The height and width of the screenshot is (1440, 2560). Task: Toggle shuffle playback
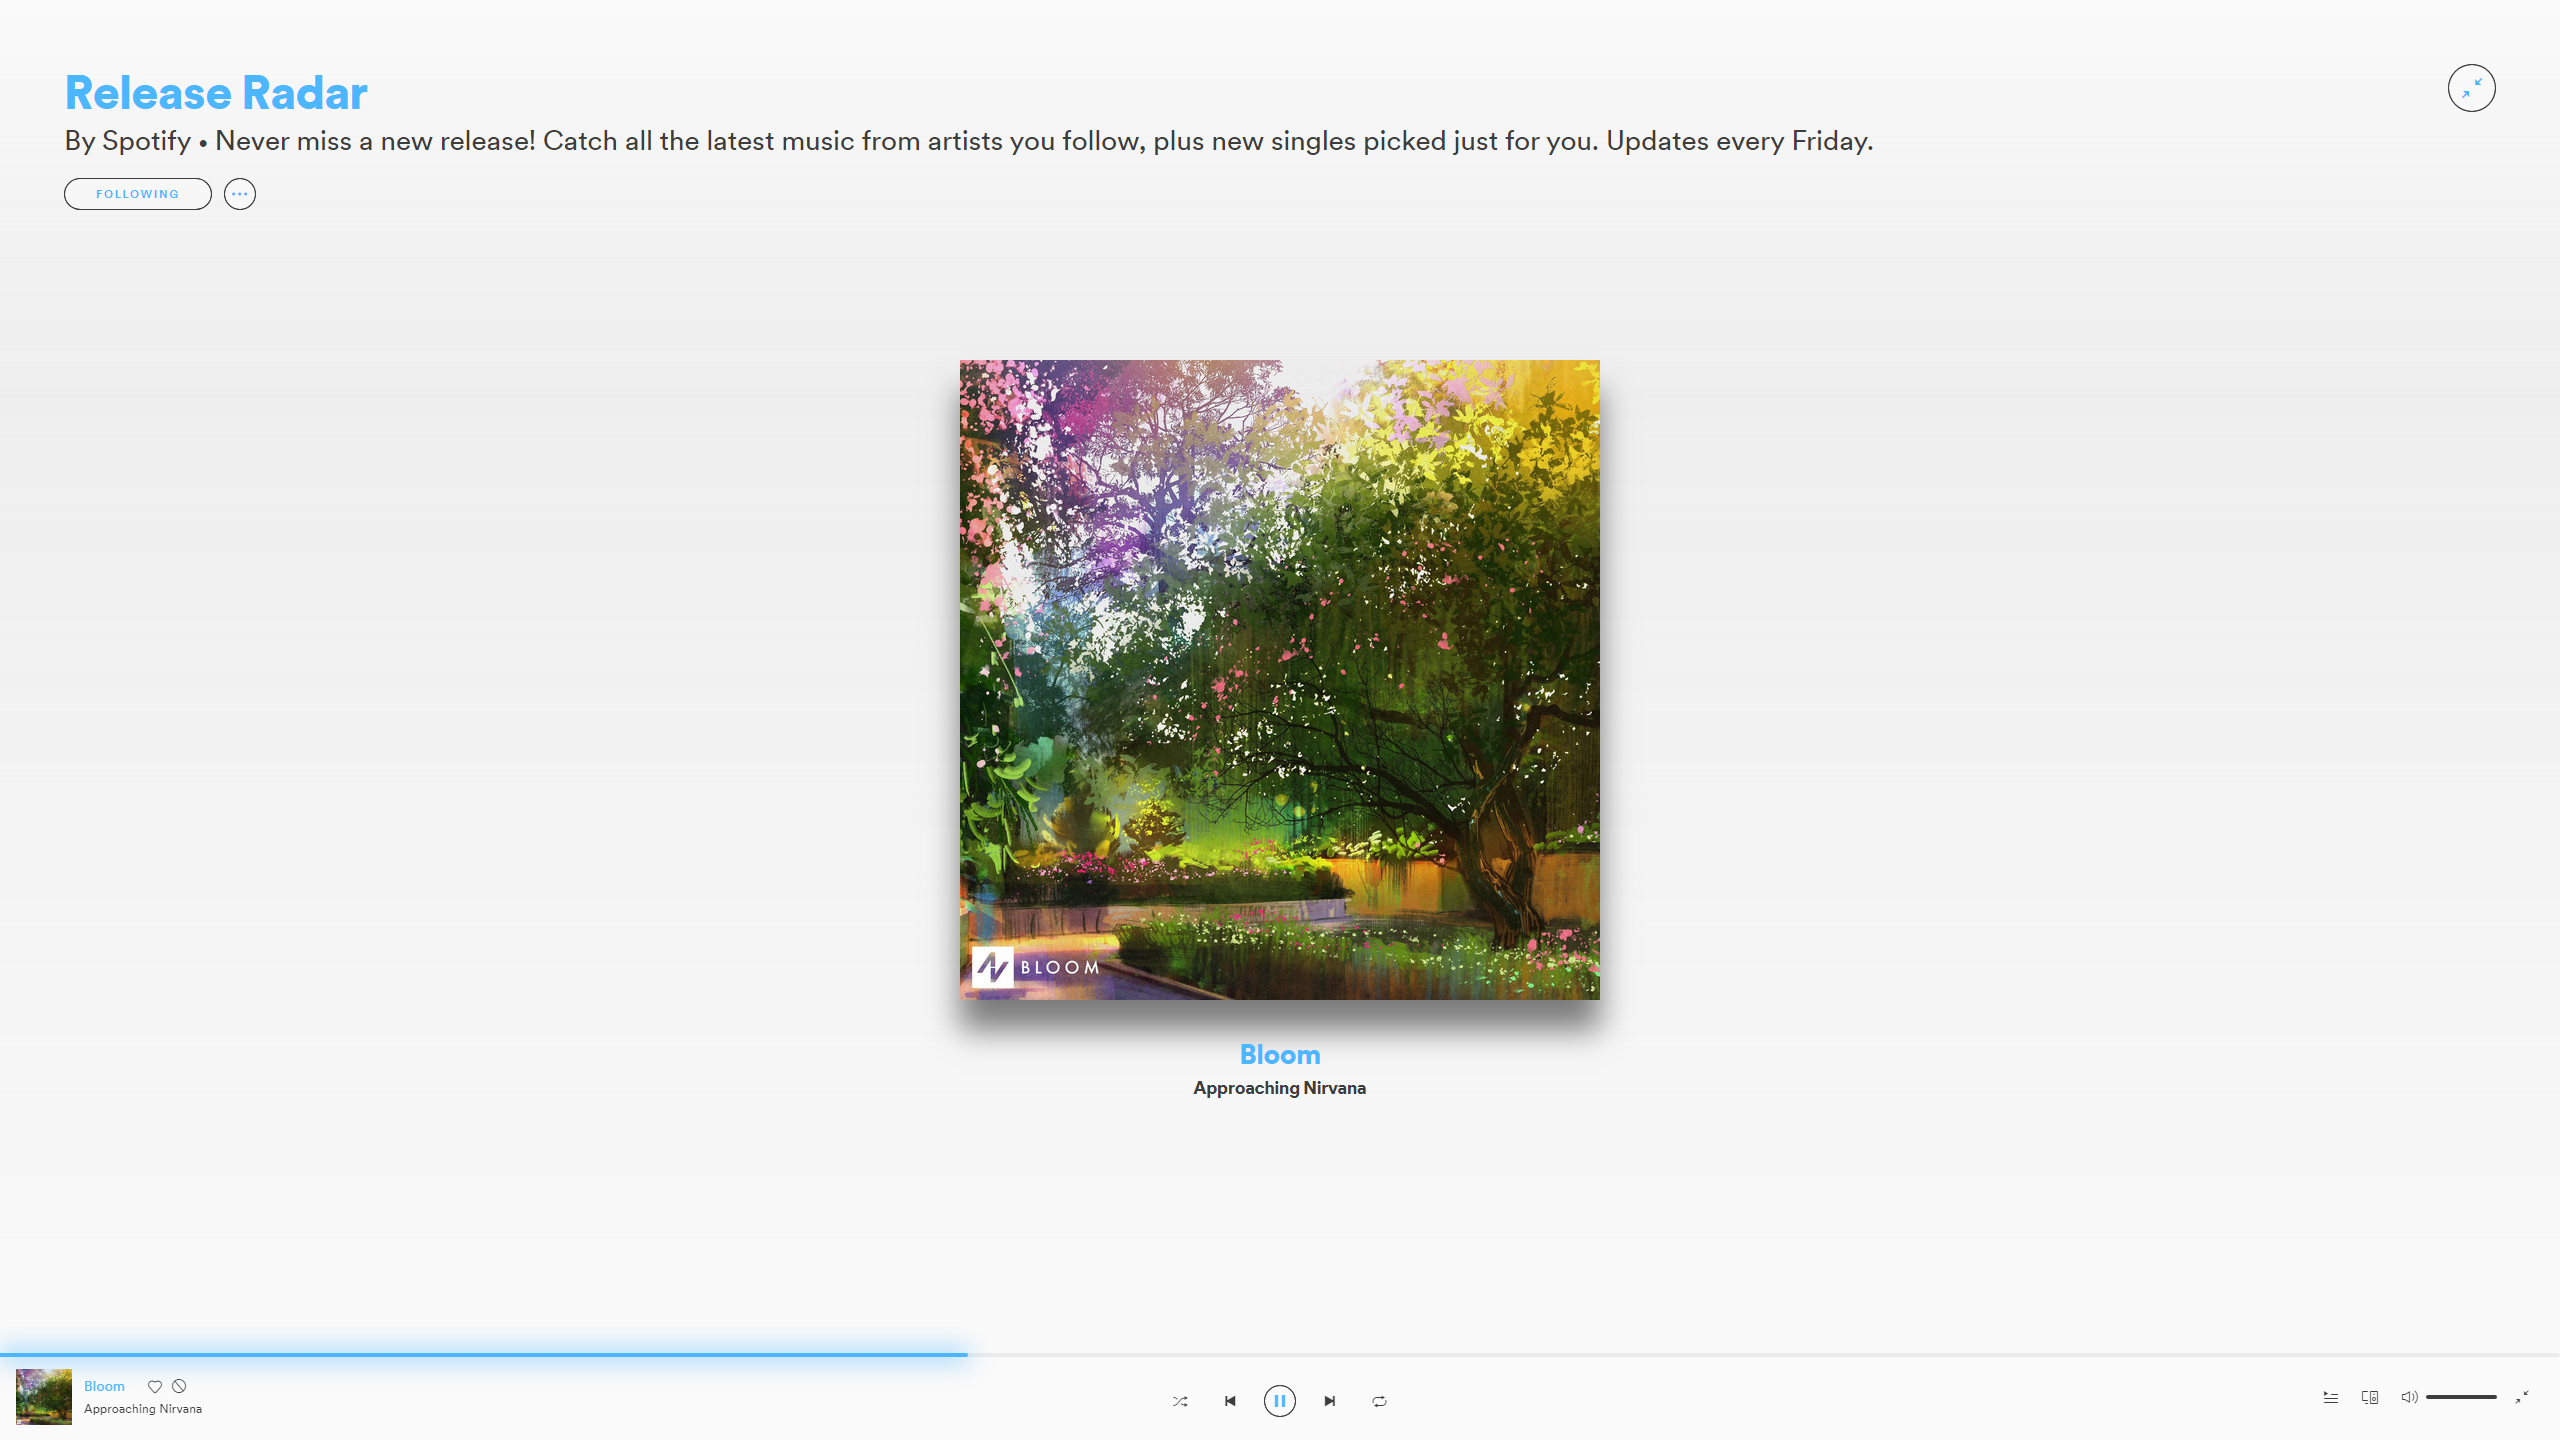1180,1401
